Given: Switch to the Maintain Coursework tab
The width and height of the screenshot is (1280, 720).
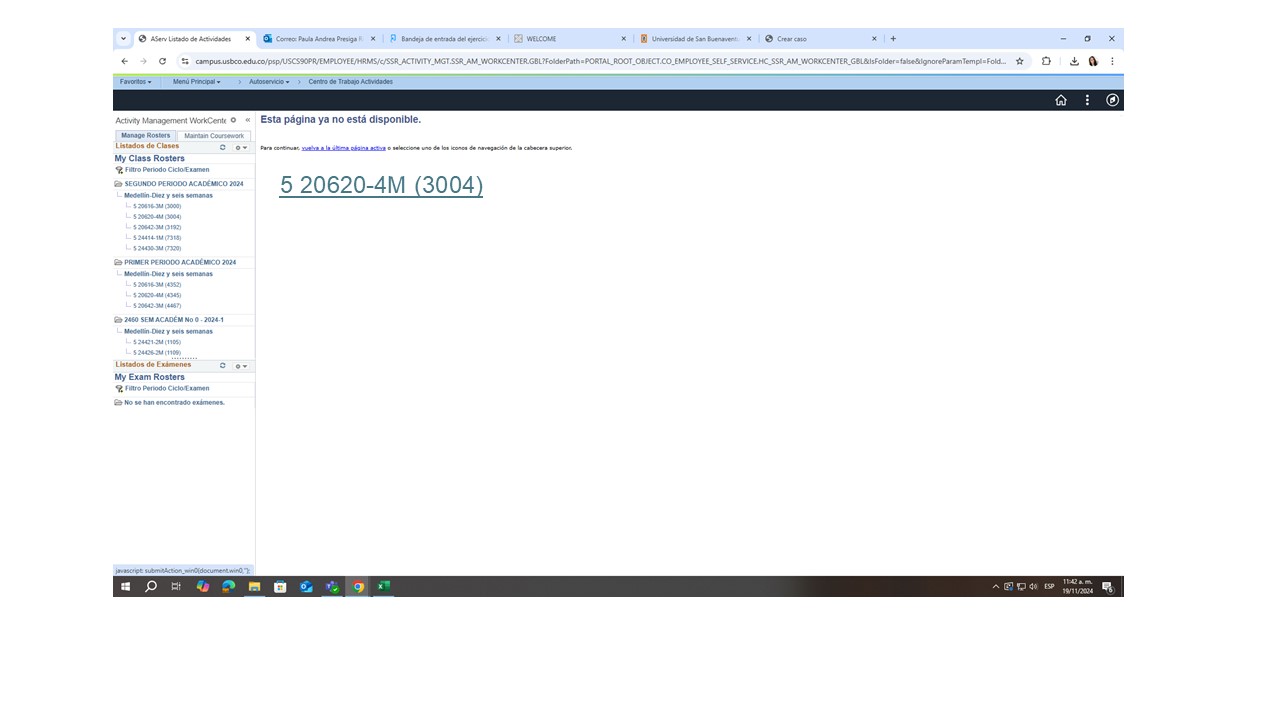Looking at the screenshot, I should (214, 136).
